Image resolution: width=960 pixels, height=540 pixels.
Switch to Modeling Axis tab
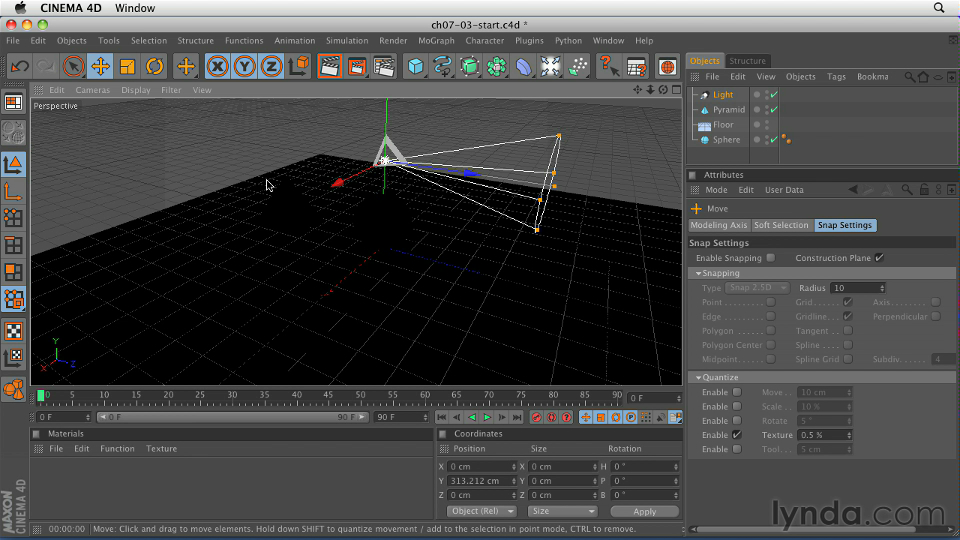click(719, 225)
